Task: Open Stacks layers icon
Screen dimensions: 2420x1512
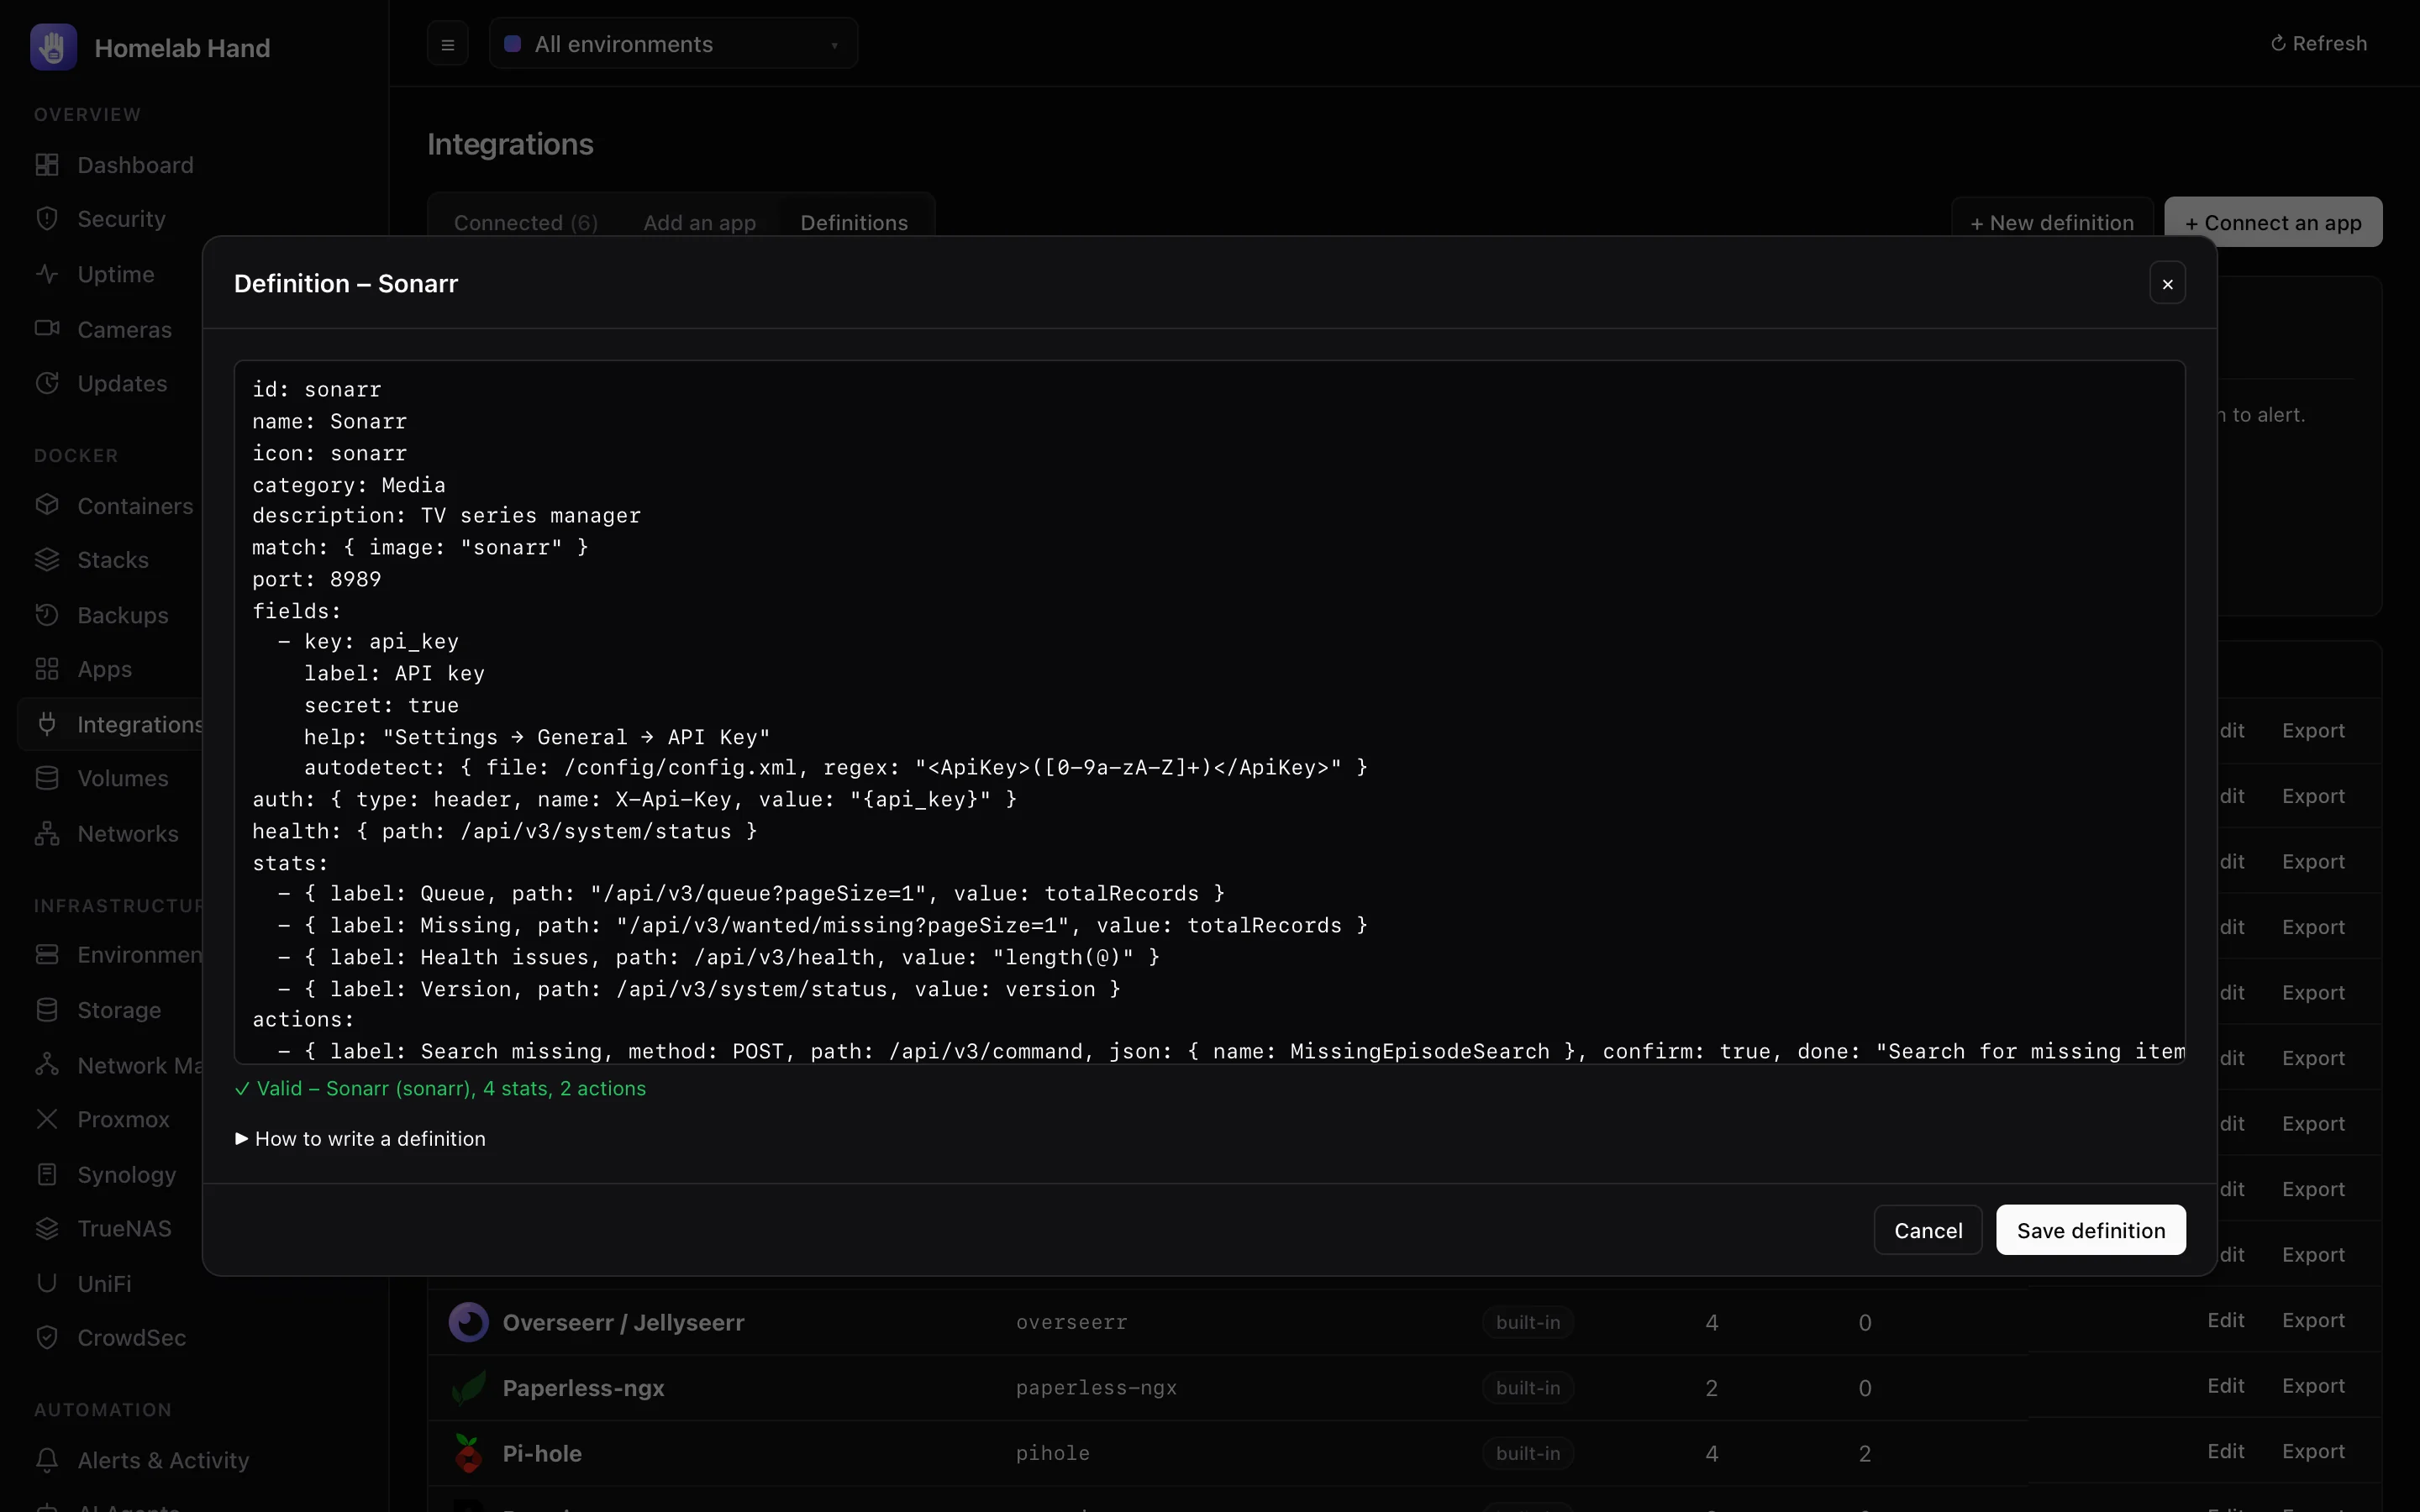Action: pyautogui.click(x=47, y=560)
